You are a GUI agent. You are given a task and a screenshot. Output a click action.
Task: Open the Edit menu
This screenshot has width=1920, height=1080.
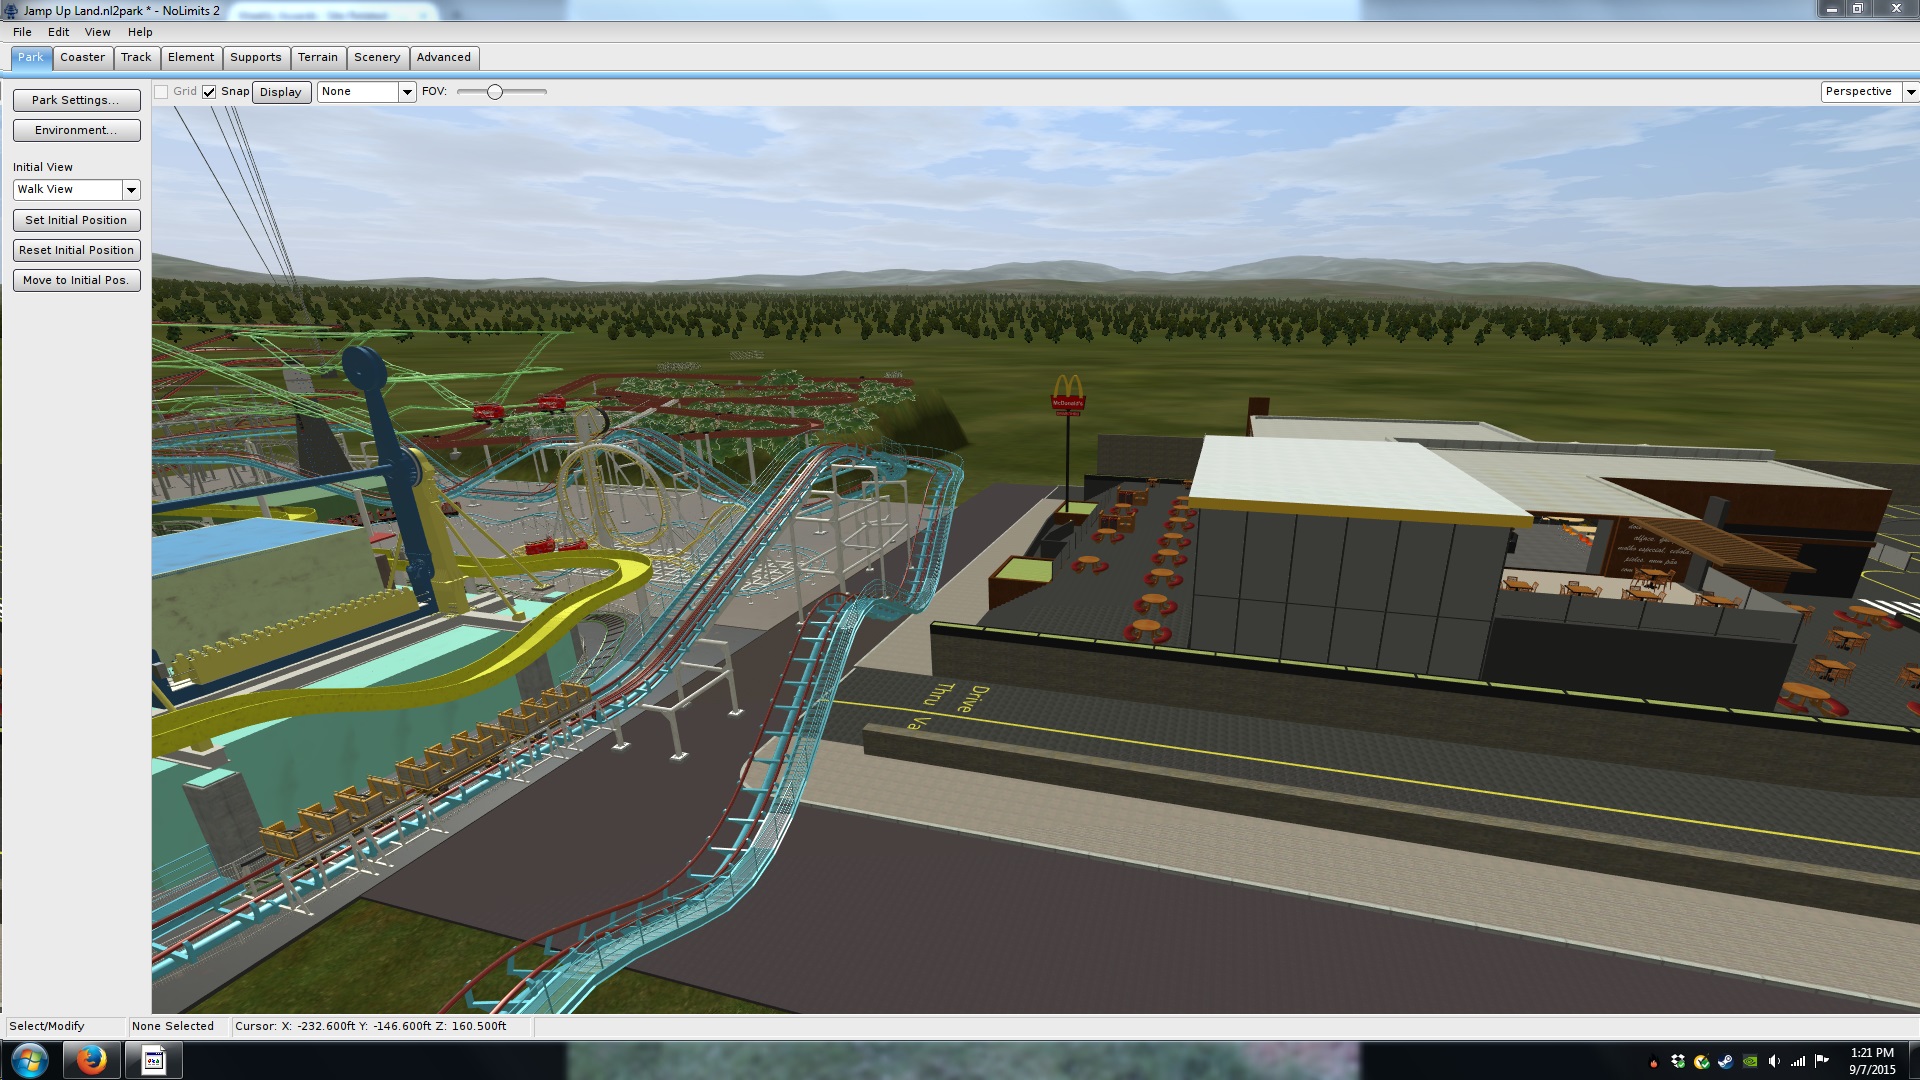click(x=58, y=32)
